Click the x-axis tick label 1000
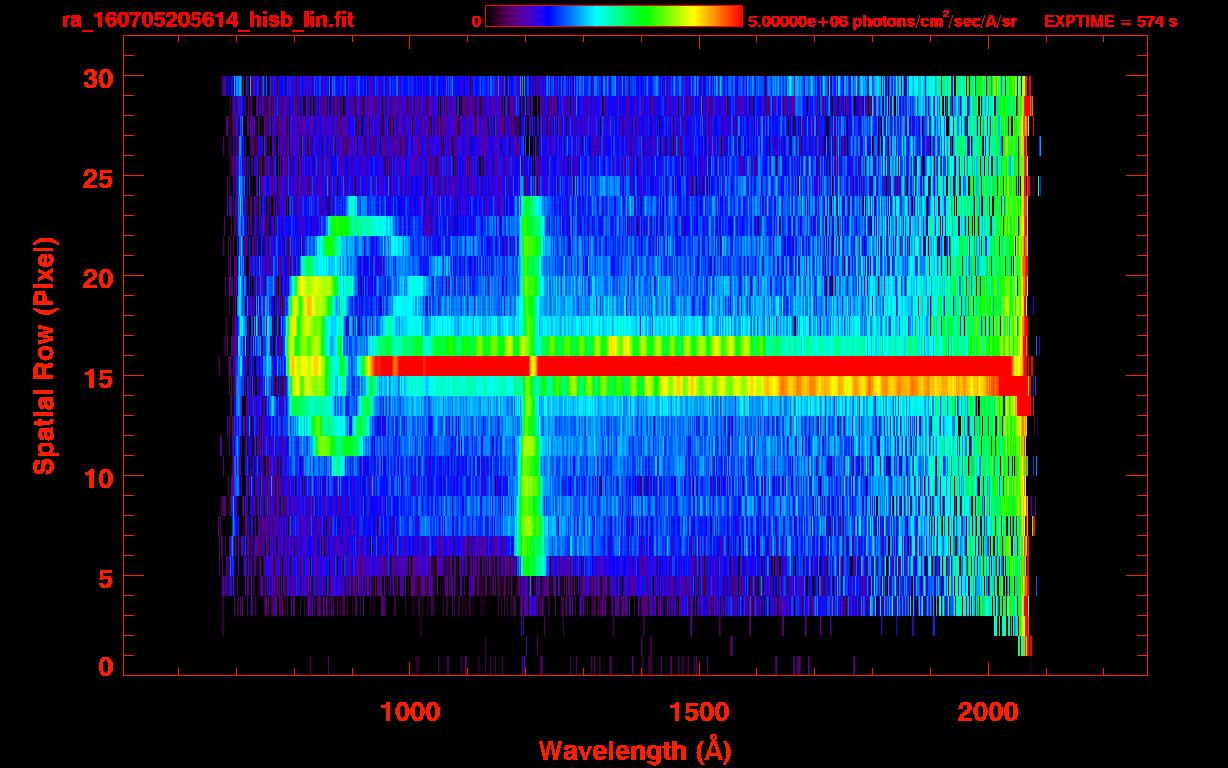The image size is (1228, 768). [x=411, y=712]
